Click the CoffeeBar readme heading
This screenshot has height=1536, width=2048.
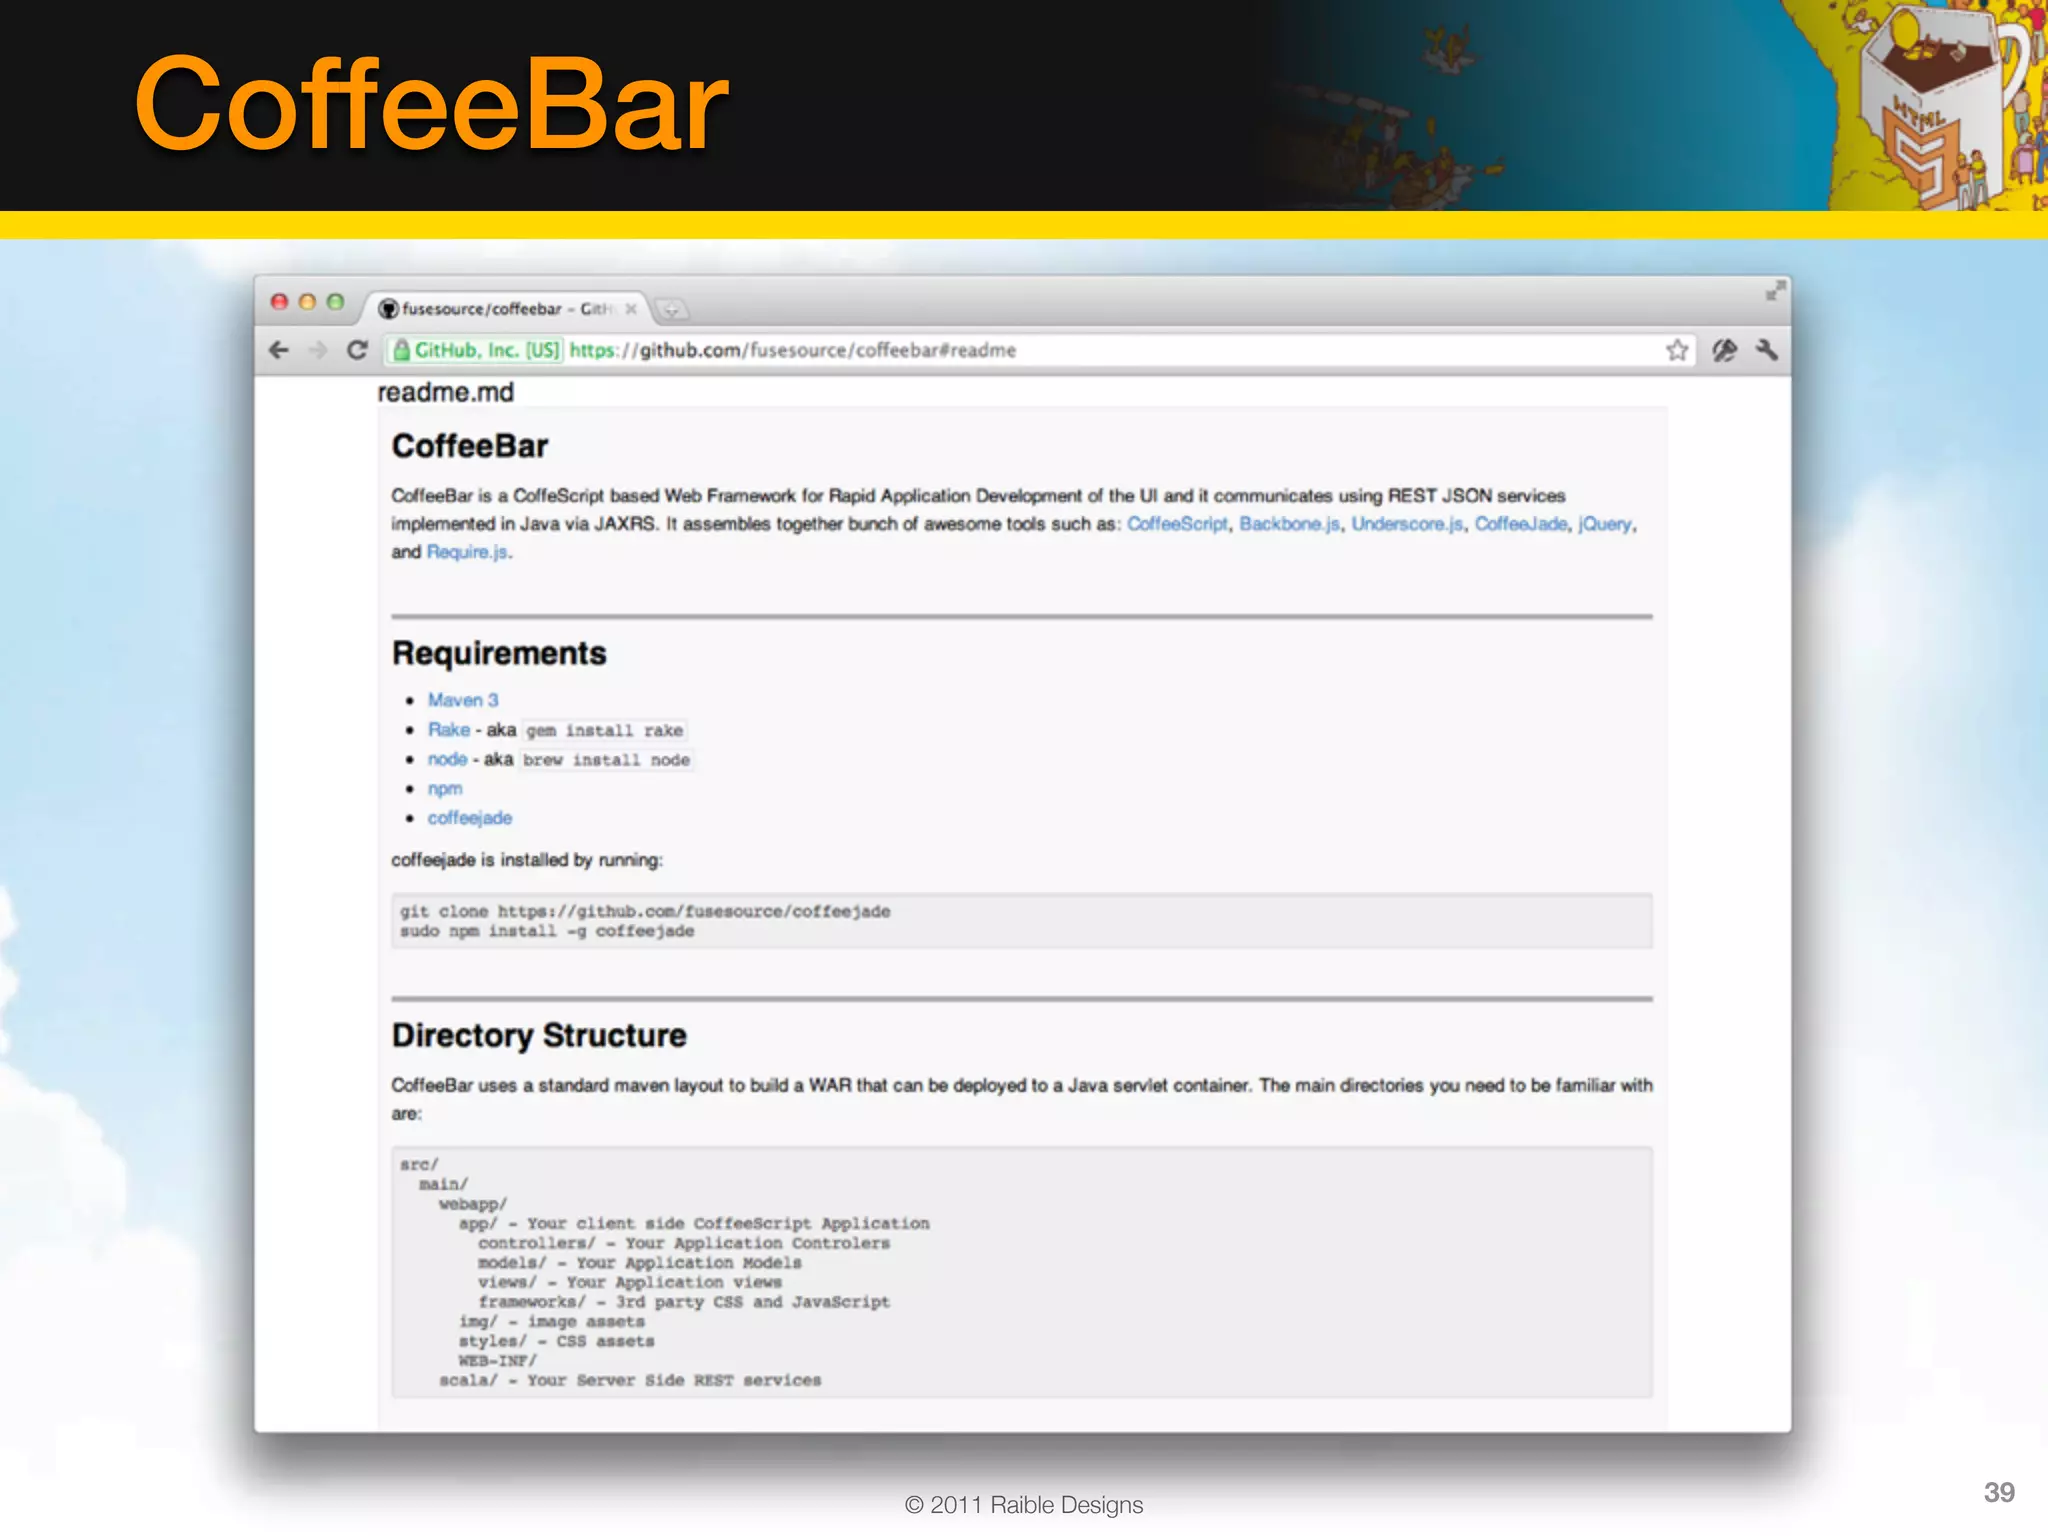click(x=470, y=446)
